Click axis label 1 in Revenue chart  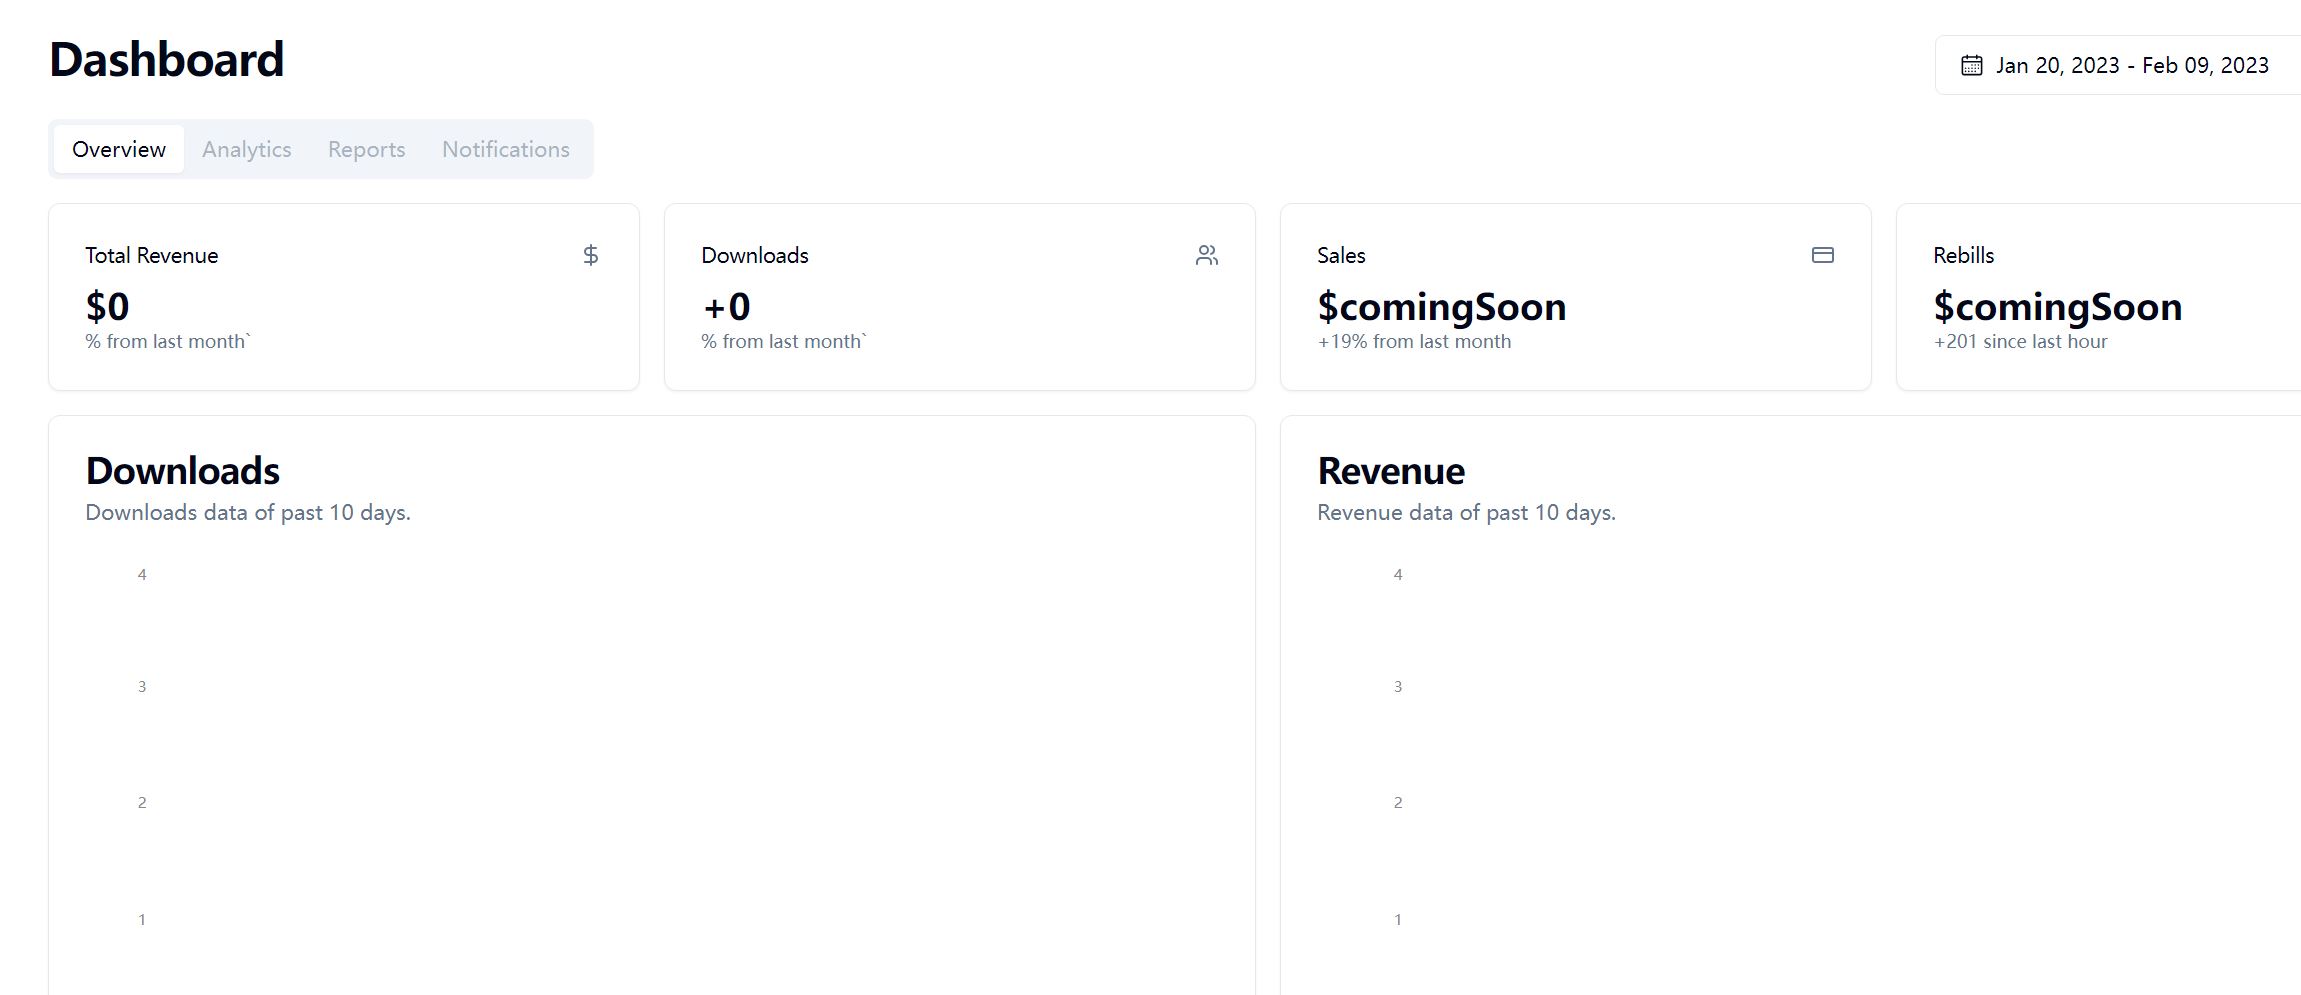pyautogui.click(x=1398, y=919)
